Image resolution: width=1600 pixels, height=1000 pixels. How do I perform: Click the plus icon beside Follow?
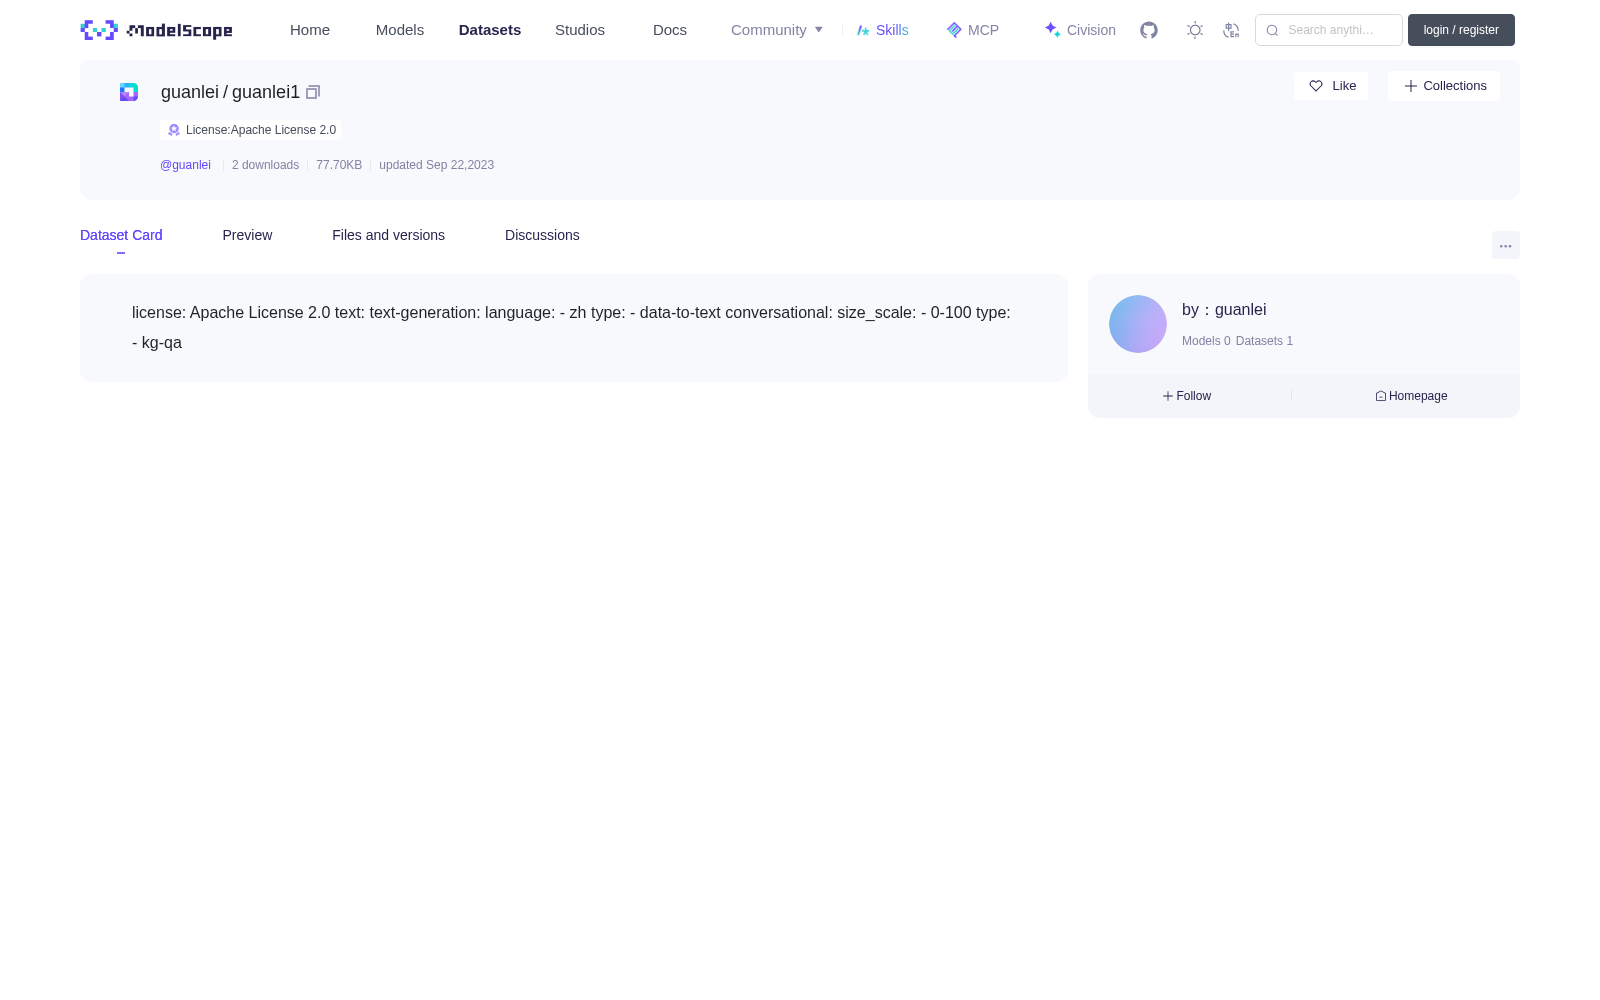pyautogui.click(x=1168, y=396)
